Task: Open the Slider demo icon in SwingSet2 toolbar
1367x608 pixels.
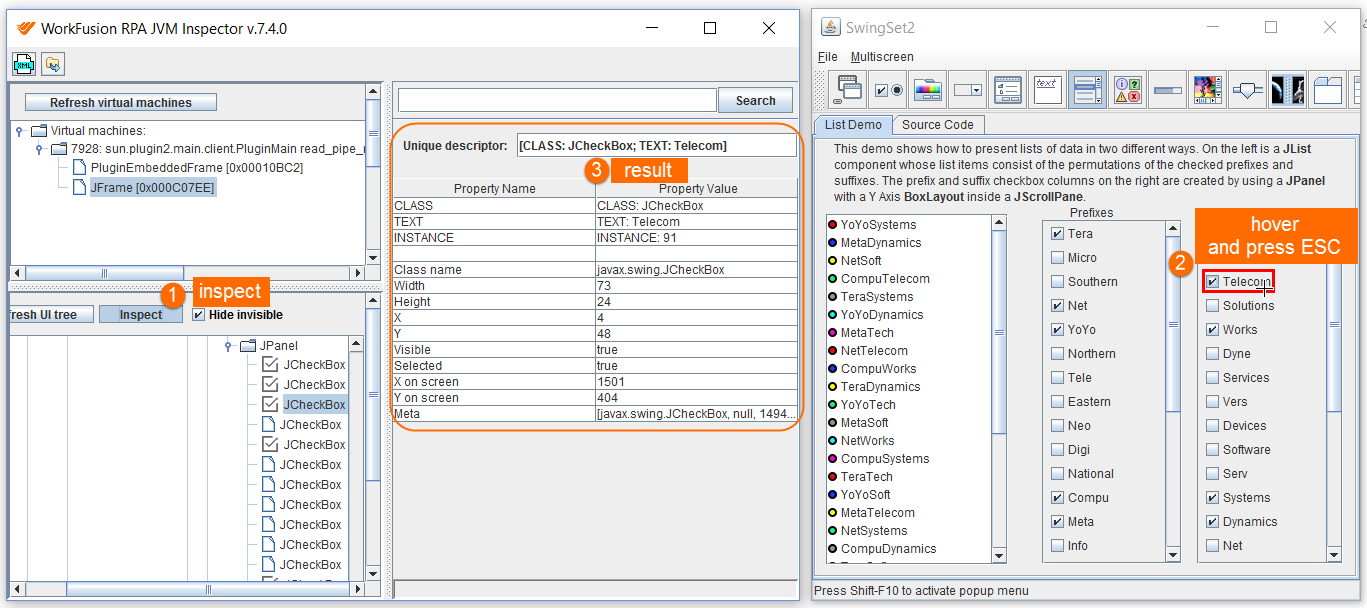Action: pos(1248,90)
